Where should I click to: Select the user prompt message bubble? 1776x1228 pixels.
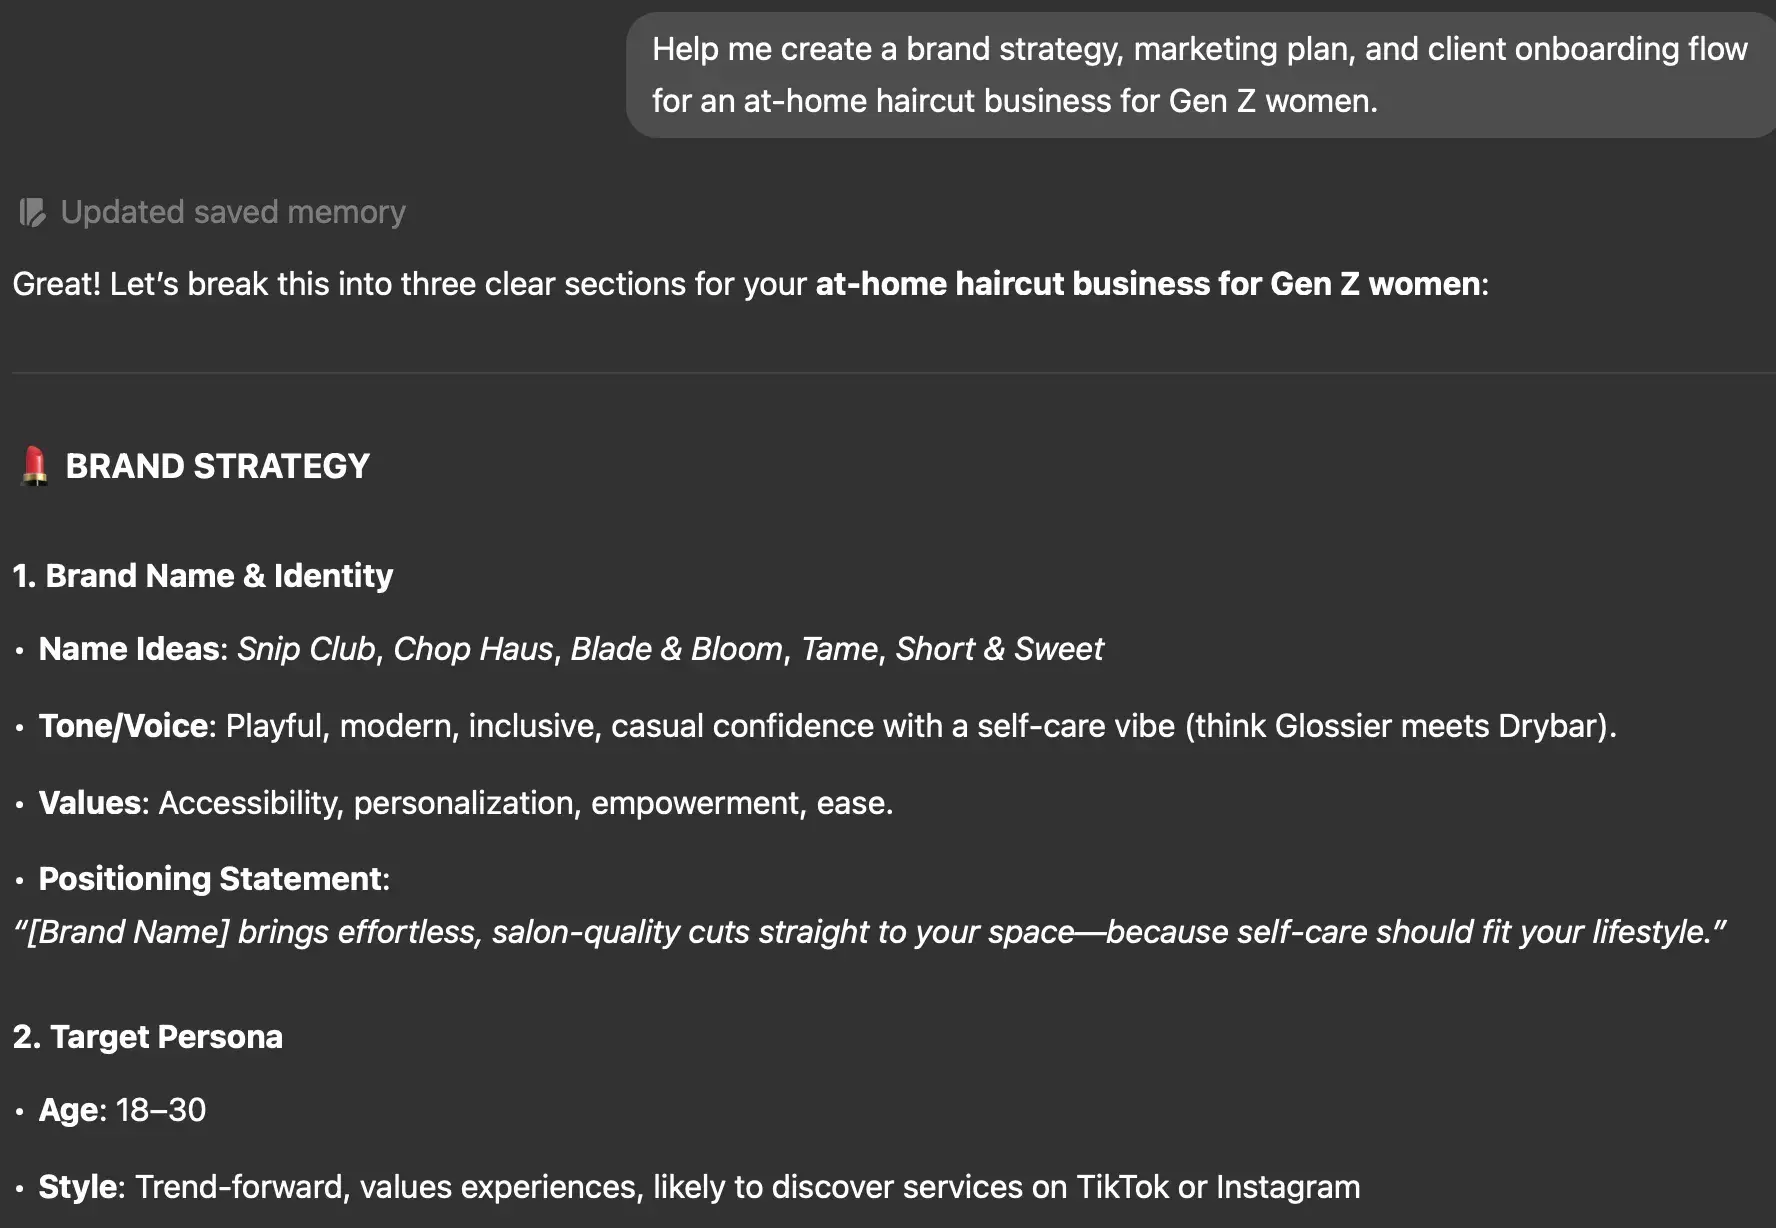1200,75
